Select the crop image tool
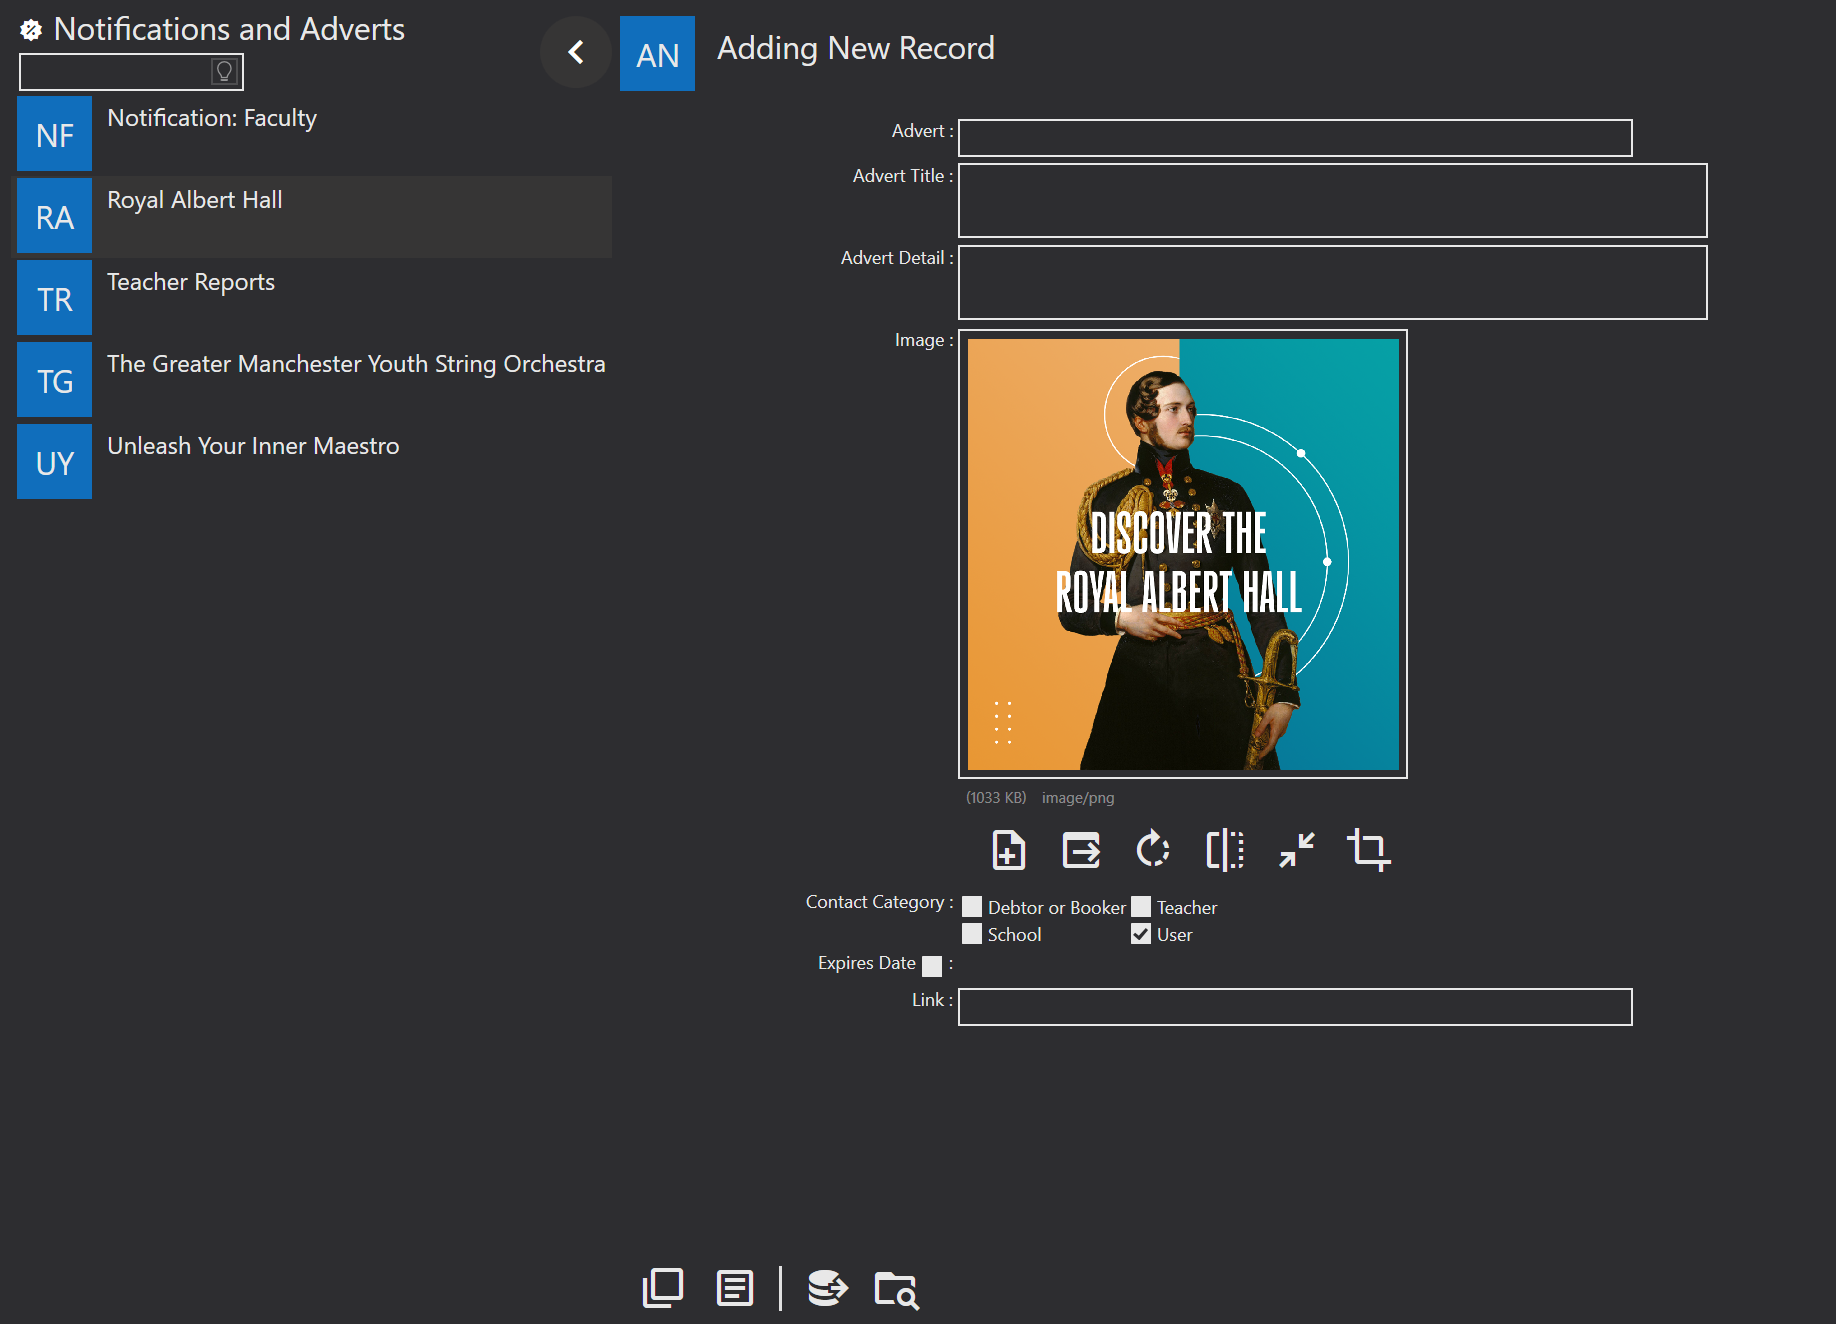 pos(1369,850)
